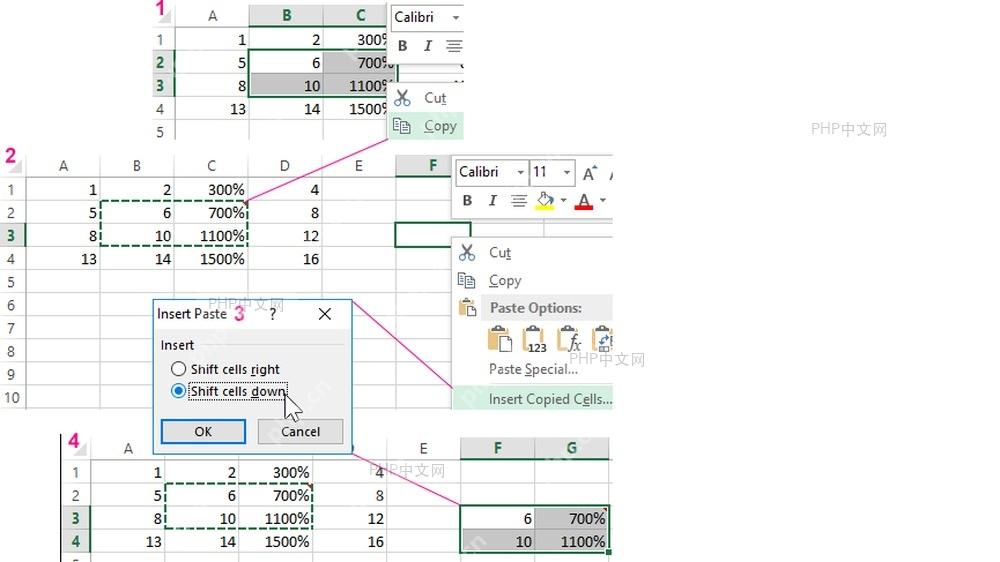This screenshot has height=562, width=1000.
Task: Click Center align in the mini toolbar showing size 11
Action: (x=519, y=201)
